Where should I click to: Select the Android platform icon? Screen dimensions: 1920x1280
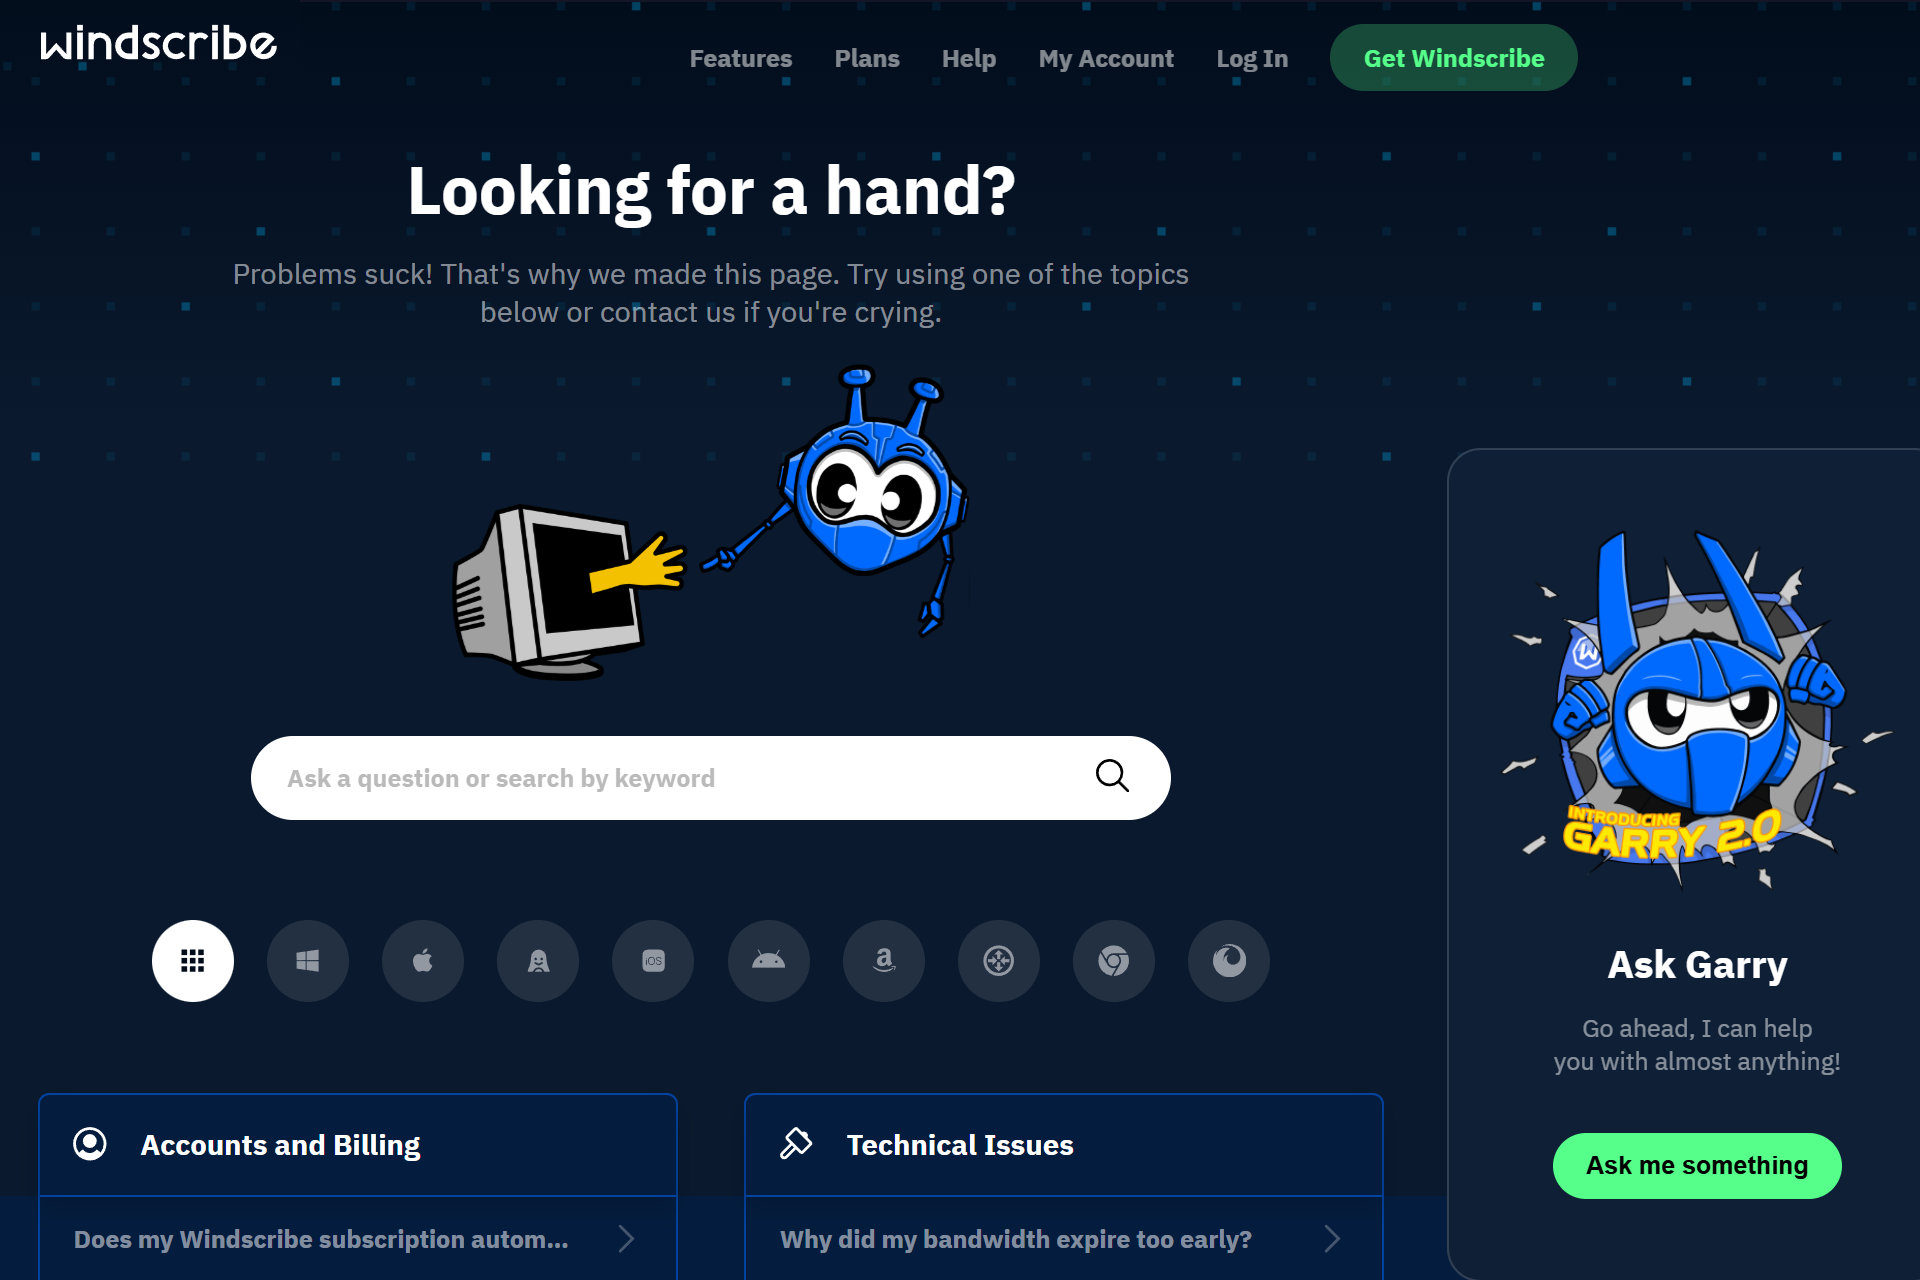coord(769,960)
